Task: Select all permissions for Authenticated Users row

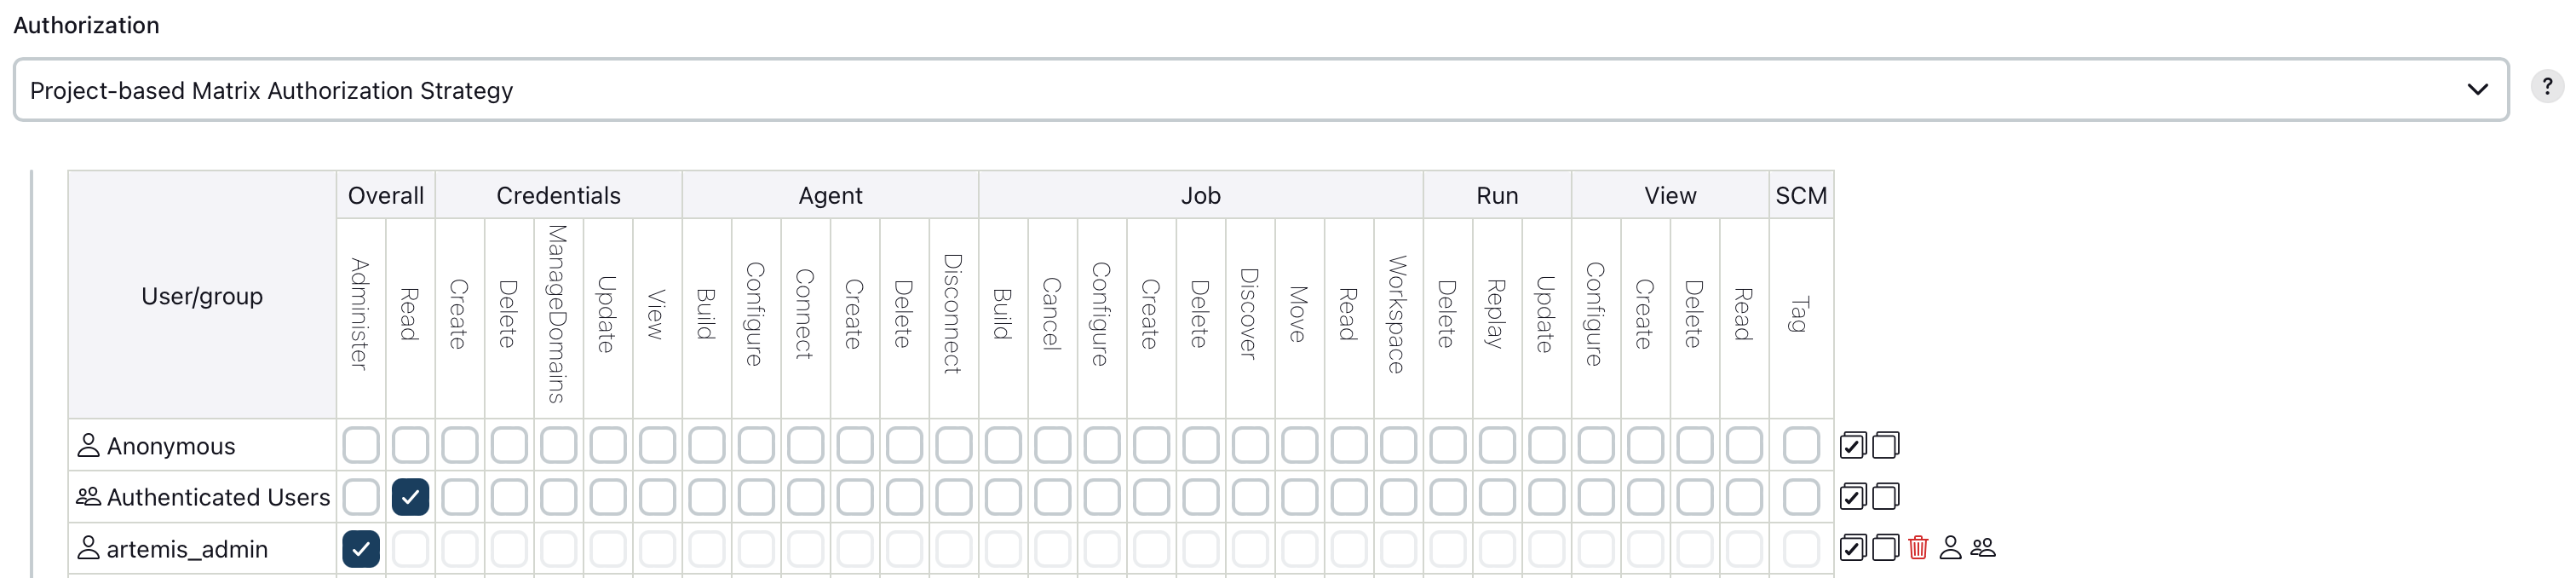Action: (x=1852, y=496)
